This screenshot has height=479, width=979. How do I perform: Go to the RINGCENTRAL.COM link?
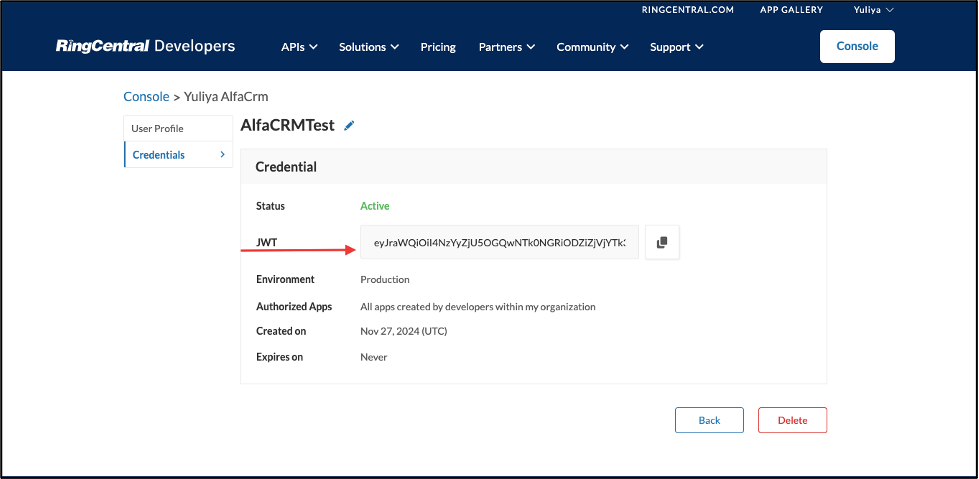[687, 9]
